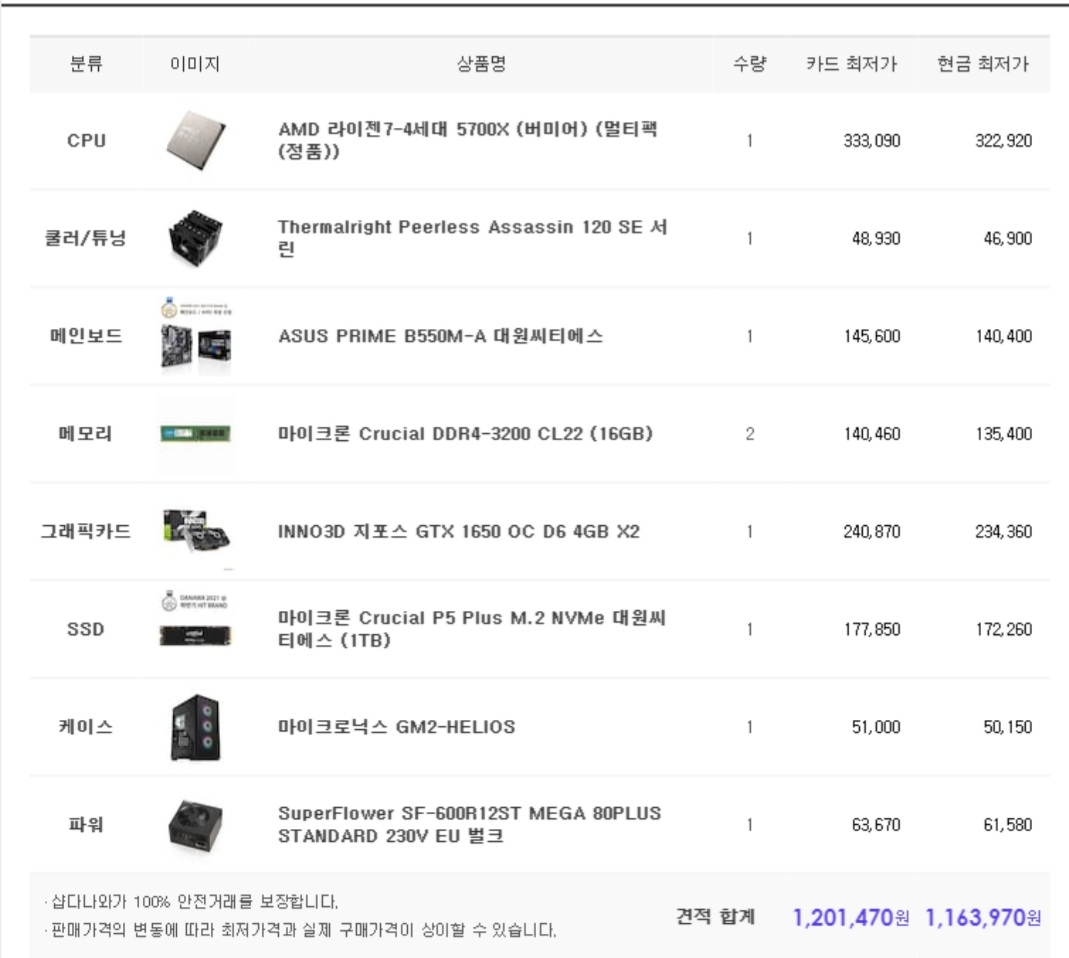Image resolution: width=1069 pixels, height=958 pixels.
Task: Click the INNO3D GTX 1650 graphics card image
Action: click(x=196, y=531)
